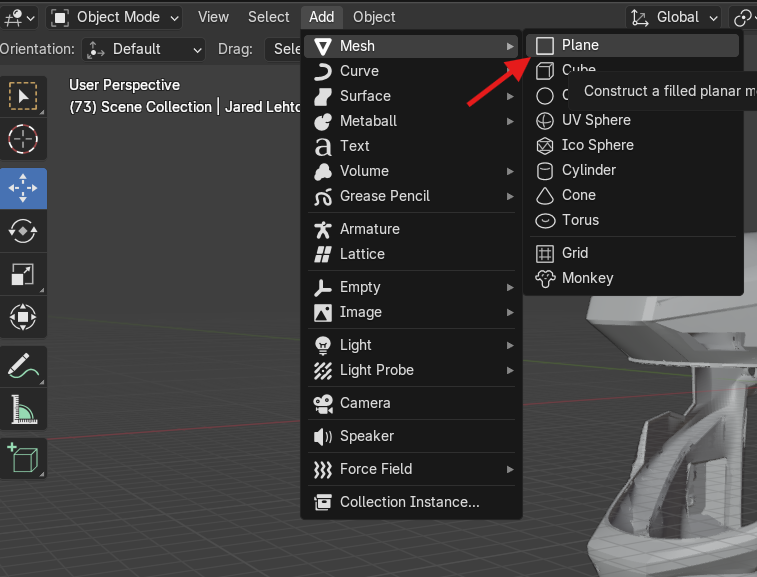The image size is (757, 577).
Task: Click the Circle mesh icon
Action: pos(545,96)
